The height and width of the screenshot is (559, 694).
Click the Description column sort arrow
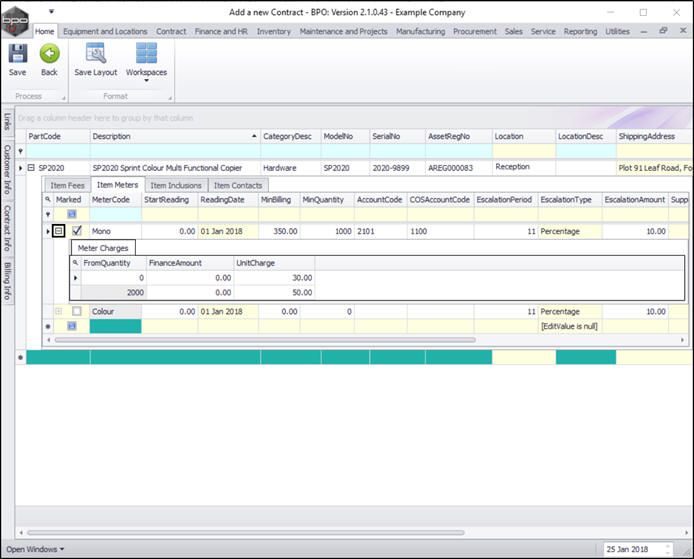tap(252, 136)
